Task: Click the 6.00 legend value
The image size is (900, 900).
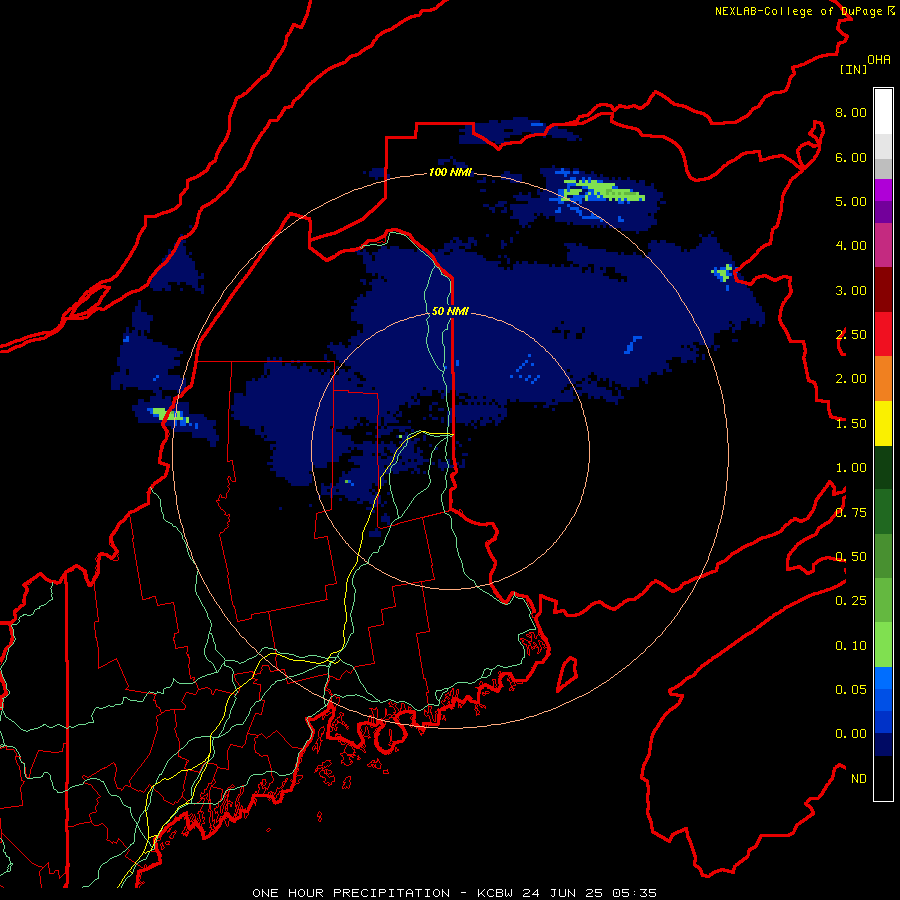Action: 851,157
